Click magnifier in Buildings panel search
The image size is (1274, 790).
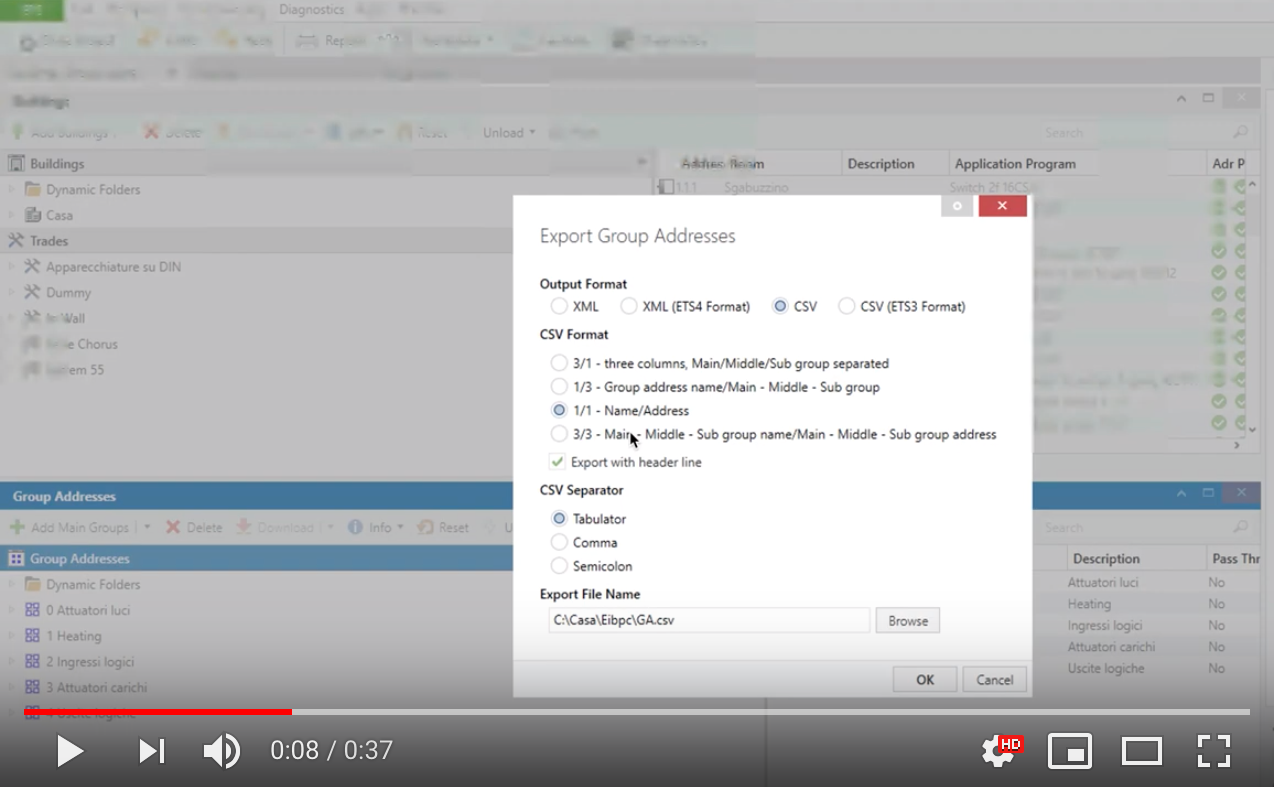[1240, 132]
